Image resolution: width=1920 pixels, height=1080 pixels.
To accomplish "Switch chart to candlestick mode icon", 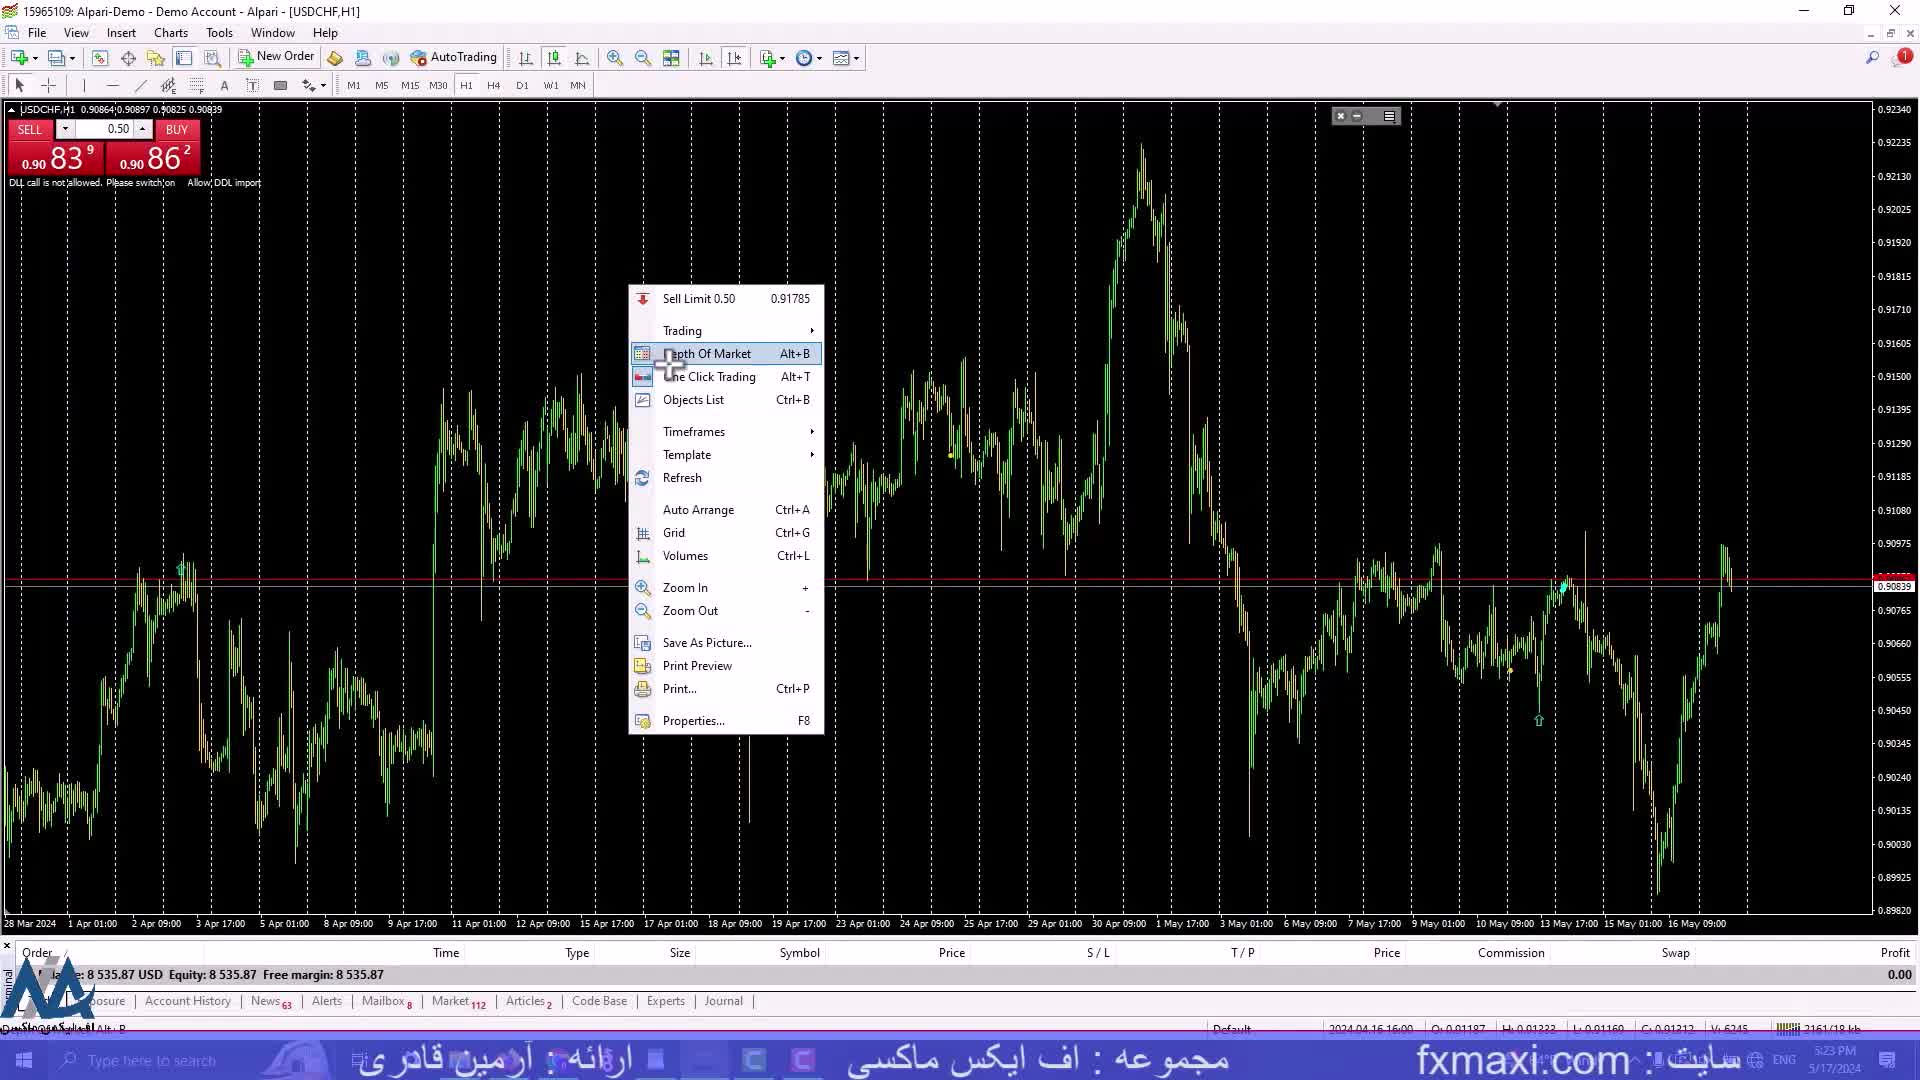I will pyautogui.click(x=554, y=58).
